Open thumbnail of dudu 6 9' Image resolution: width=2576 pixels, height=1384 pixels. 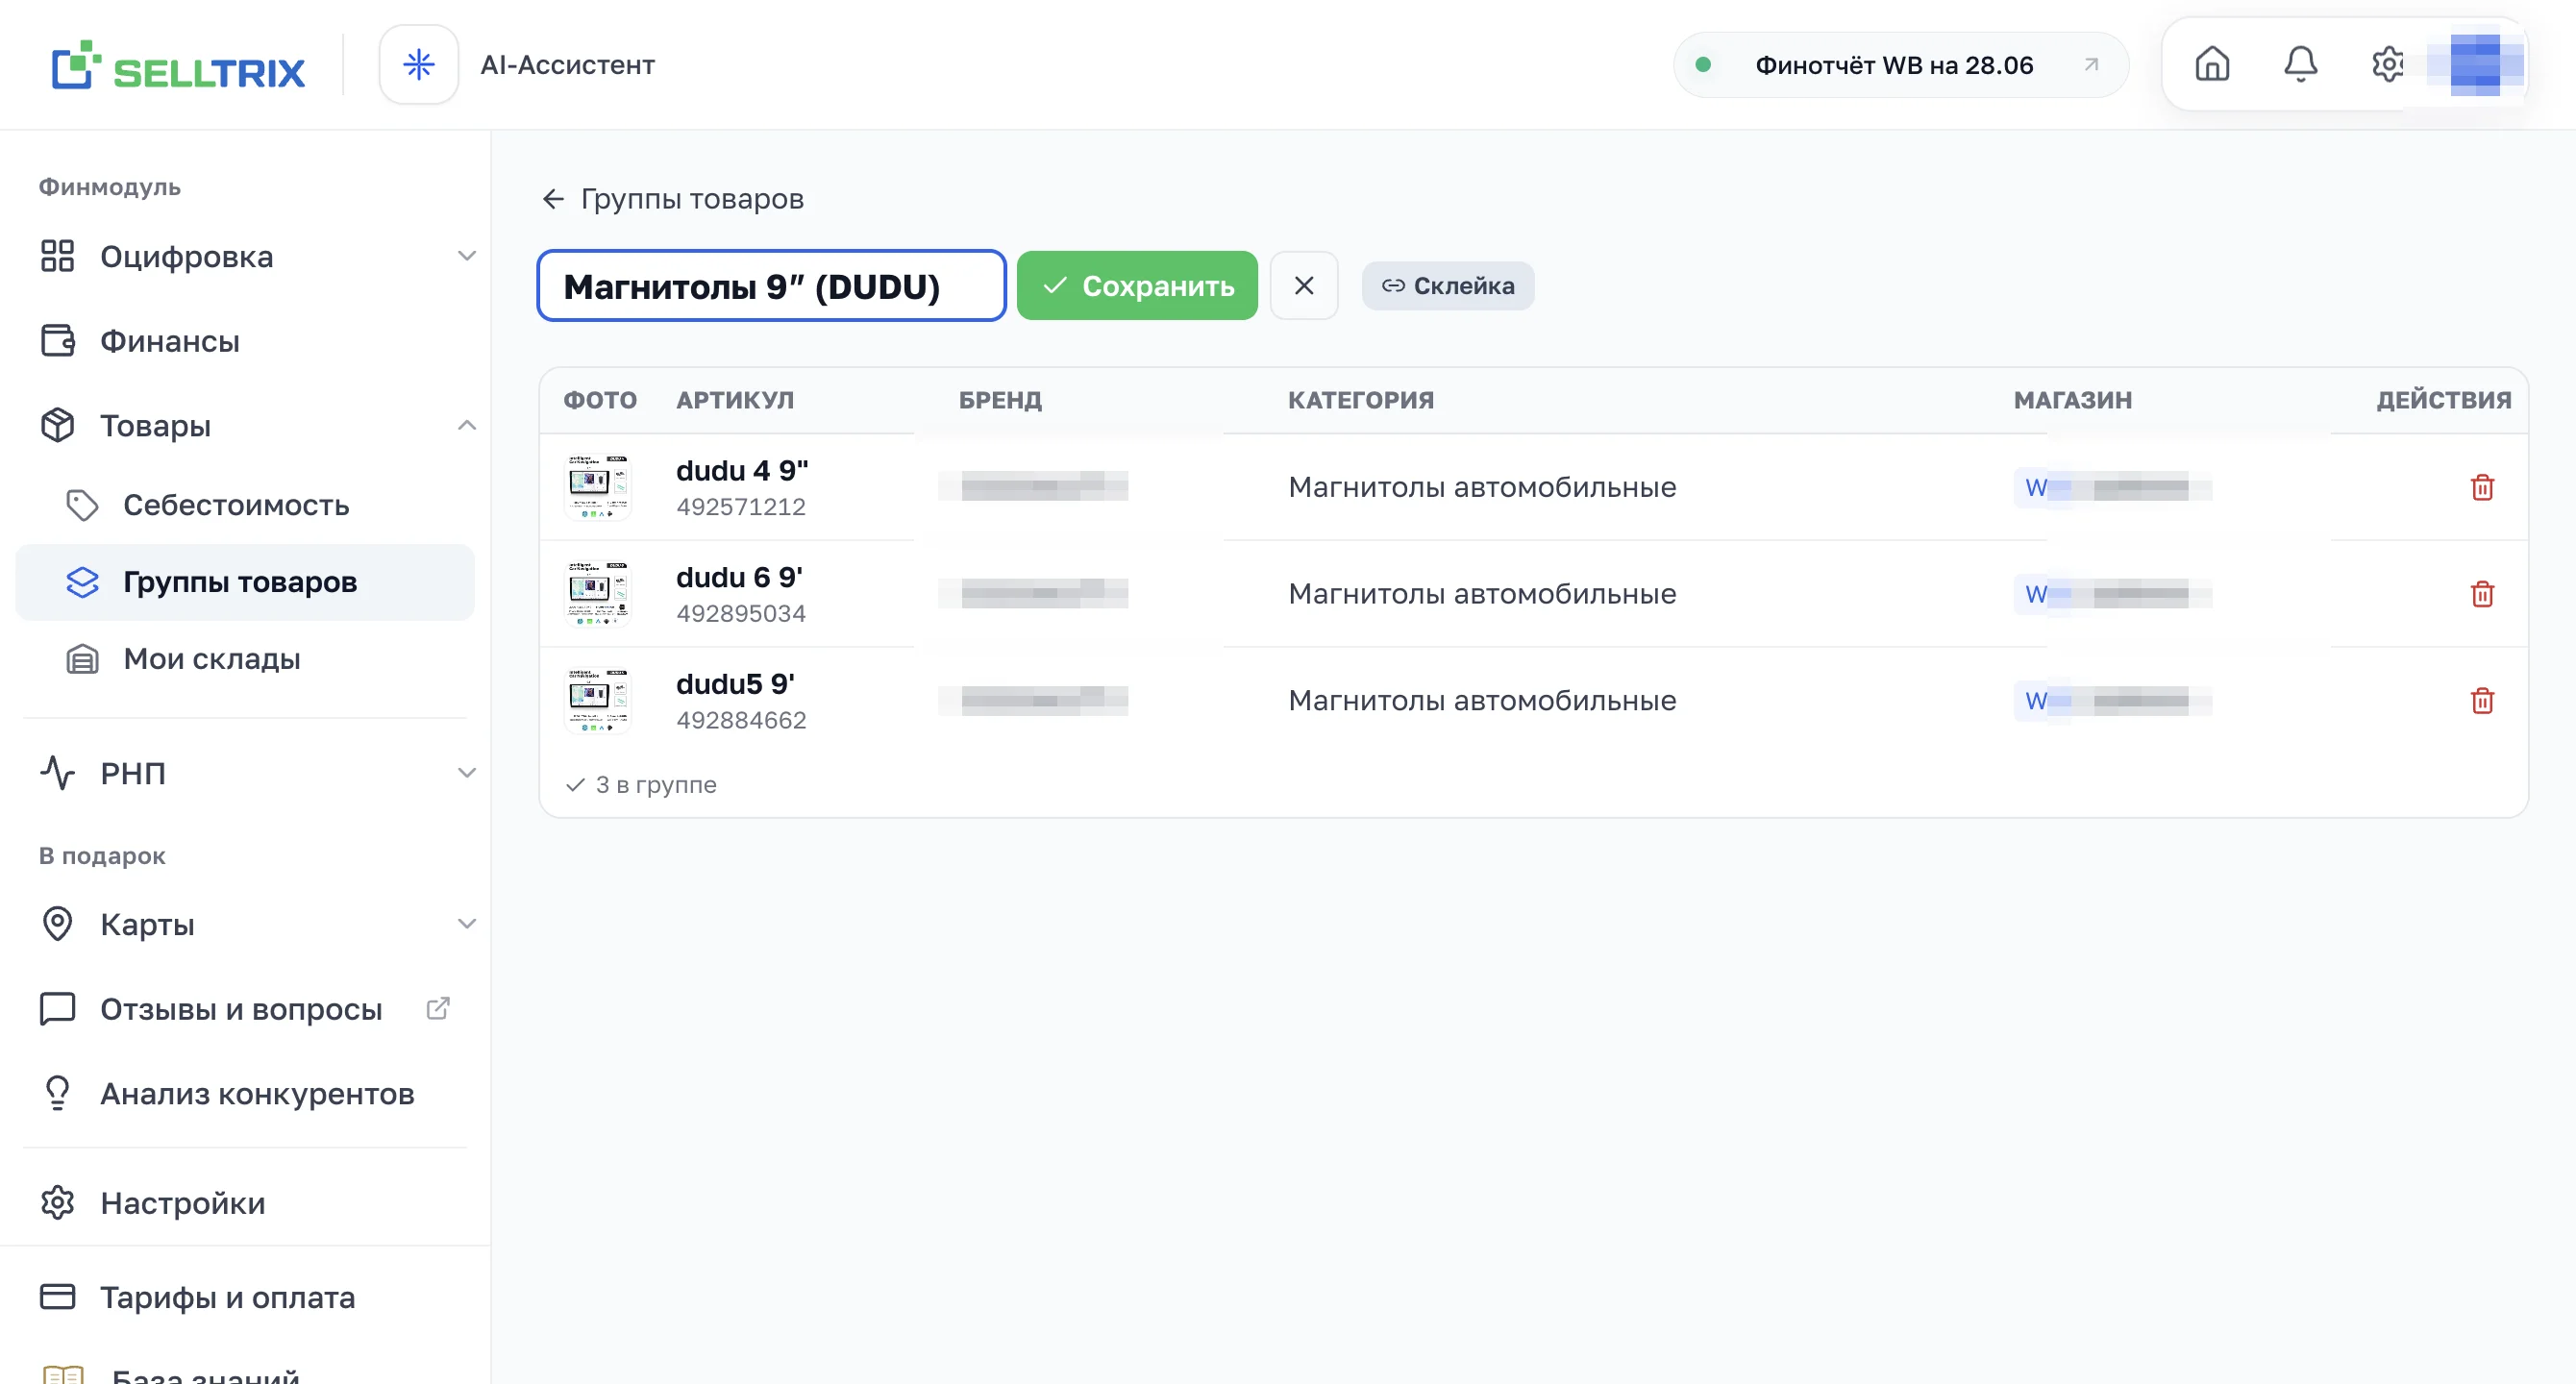point(598,594)
